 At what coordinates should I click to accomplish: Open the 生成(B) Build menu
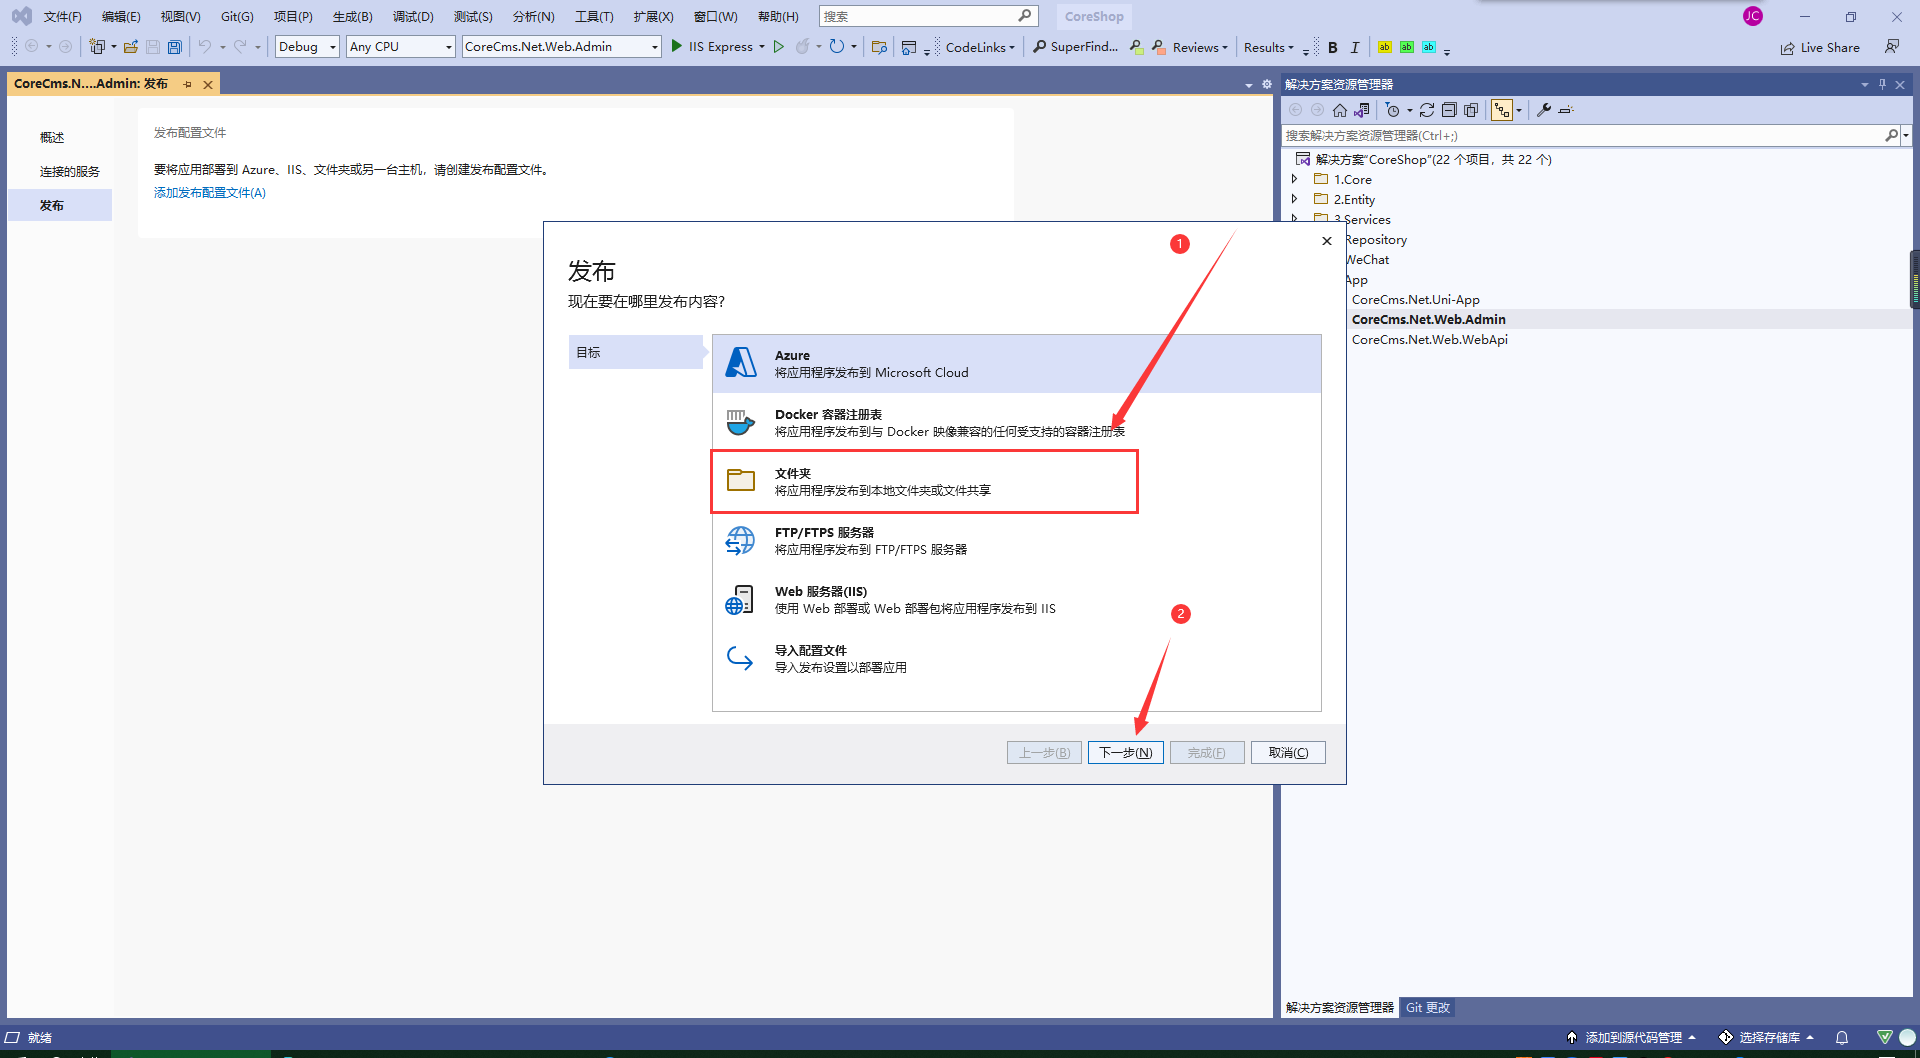coord(352,16)
